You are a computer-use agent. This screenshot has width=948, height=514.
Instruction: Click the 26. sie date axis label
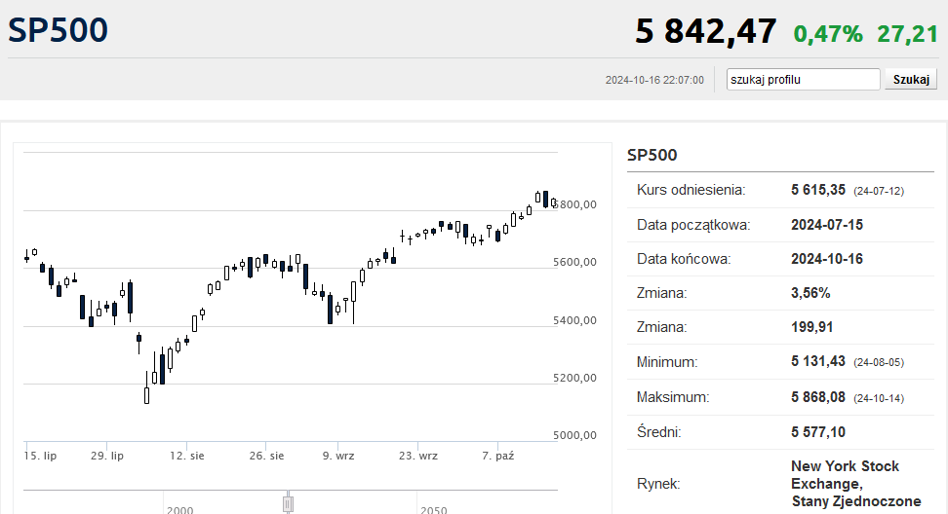click(267, 455)
